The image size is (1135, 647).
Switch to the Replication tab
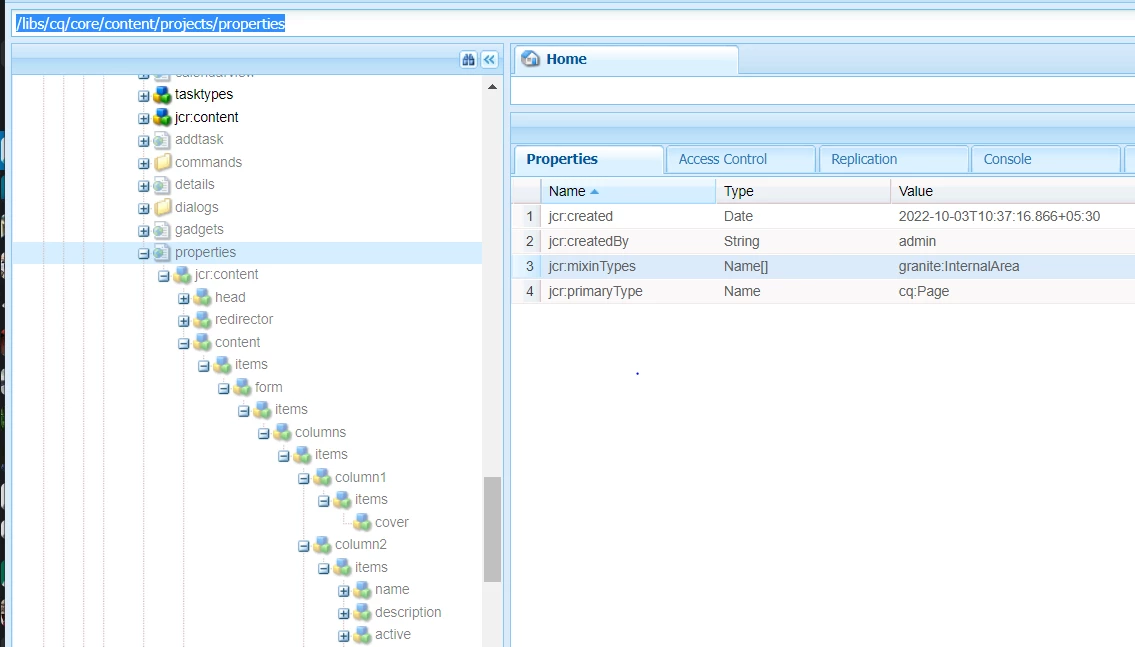click(x=893, y=159)
